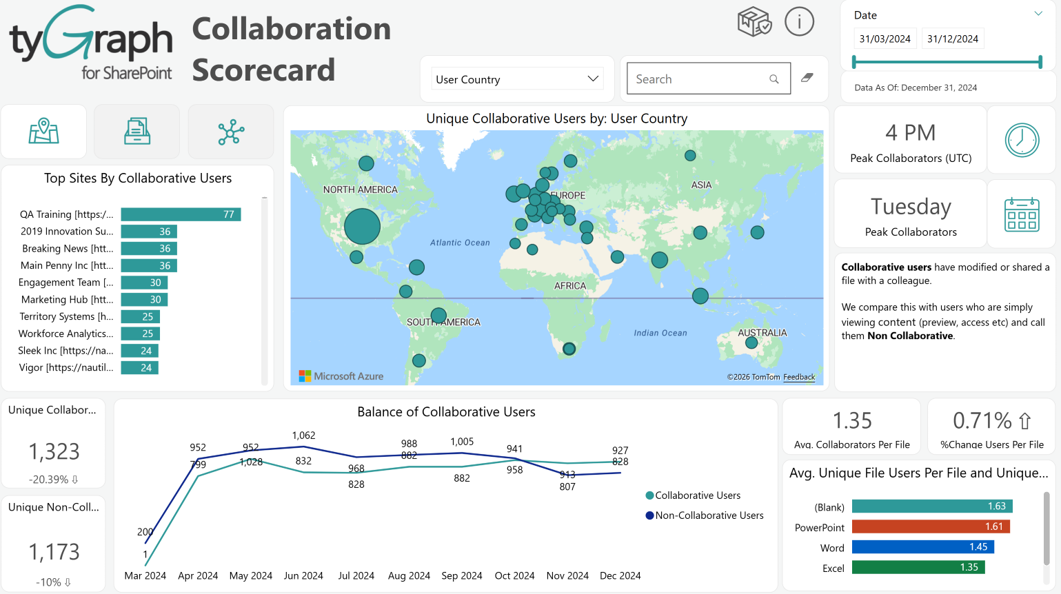Image resolution: width=1061 pixels, height=594 pixels.
Task: Click the start date field 31/03/2024
Action: click(884, 39)
